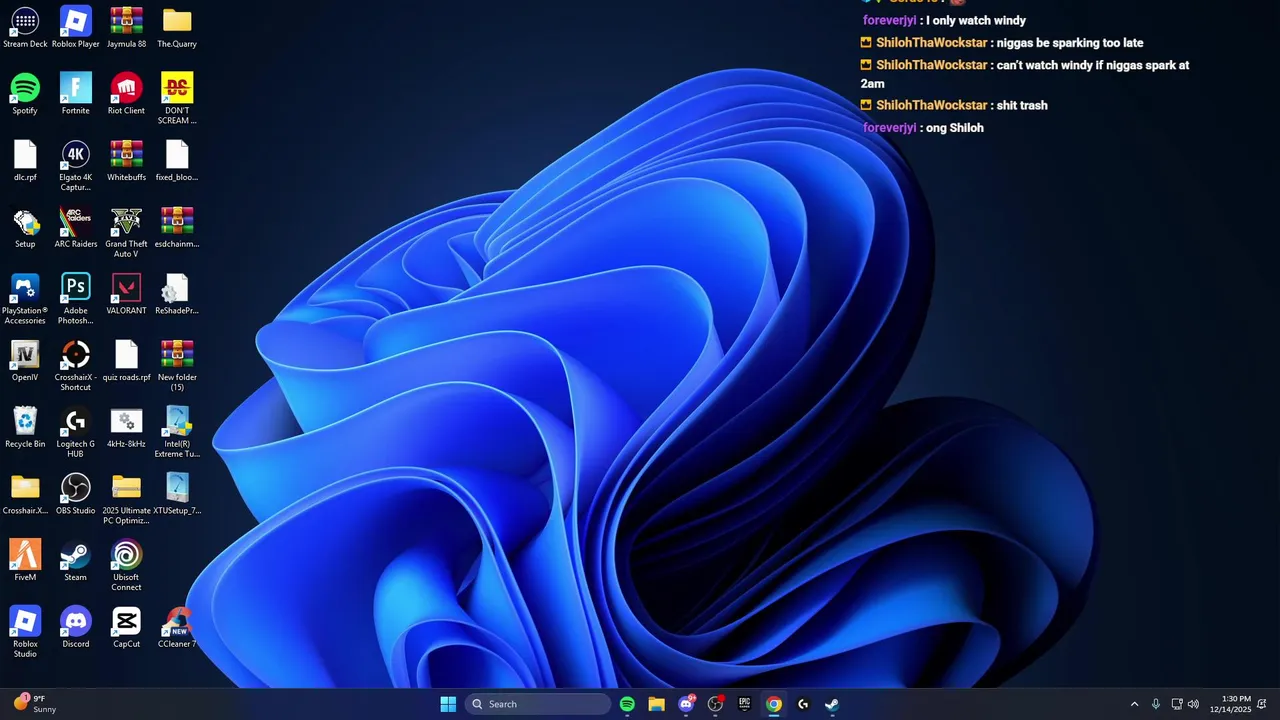
Task: Select the VALORANT desktop icon
Action: pos(126,294)
